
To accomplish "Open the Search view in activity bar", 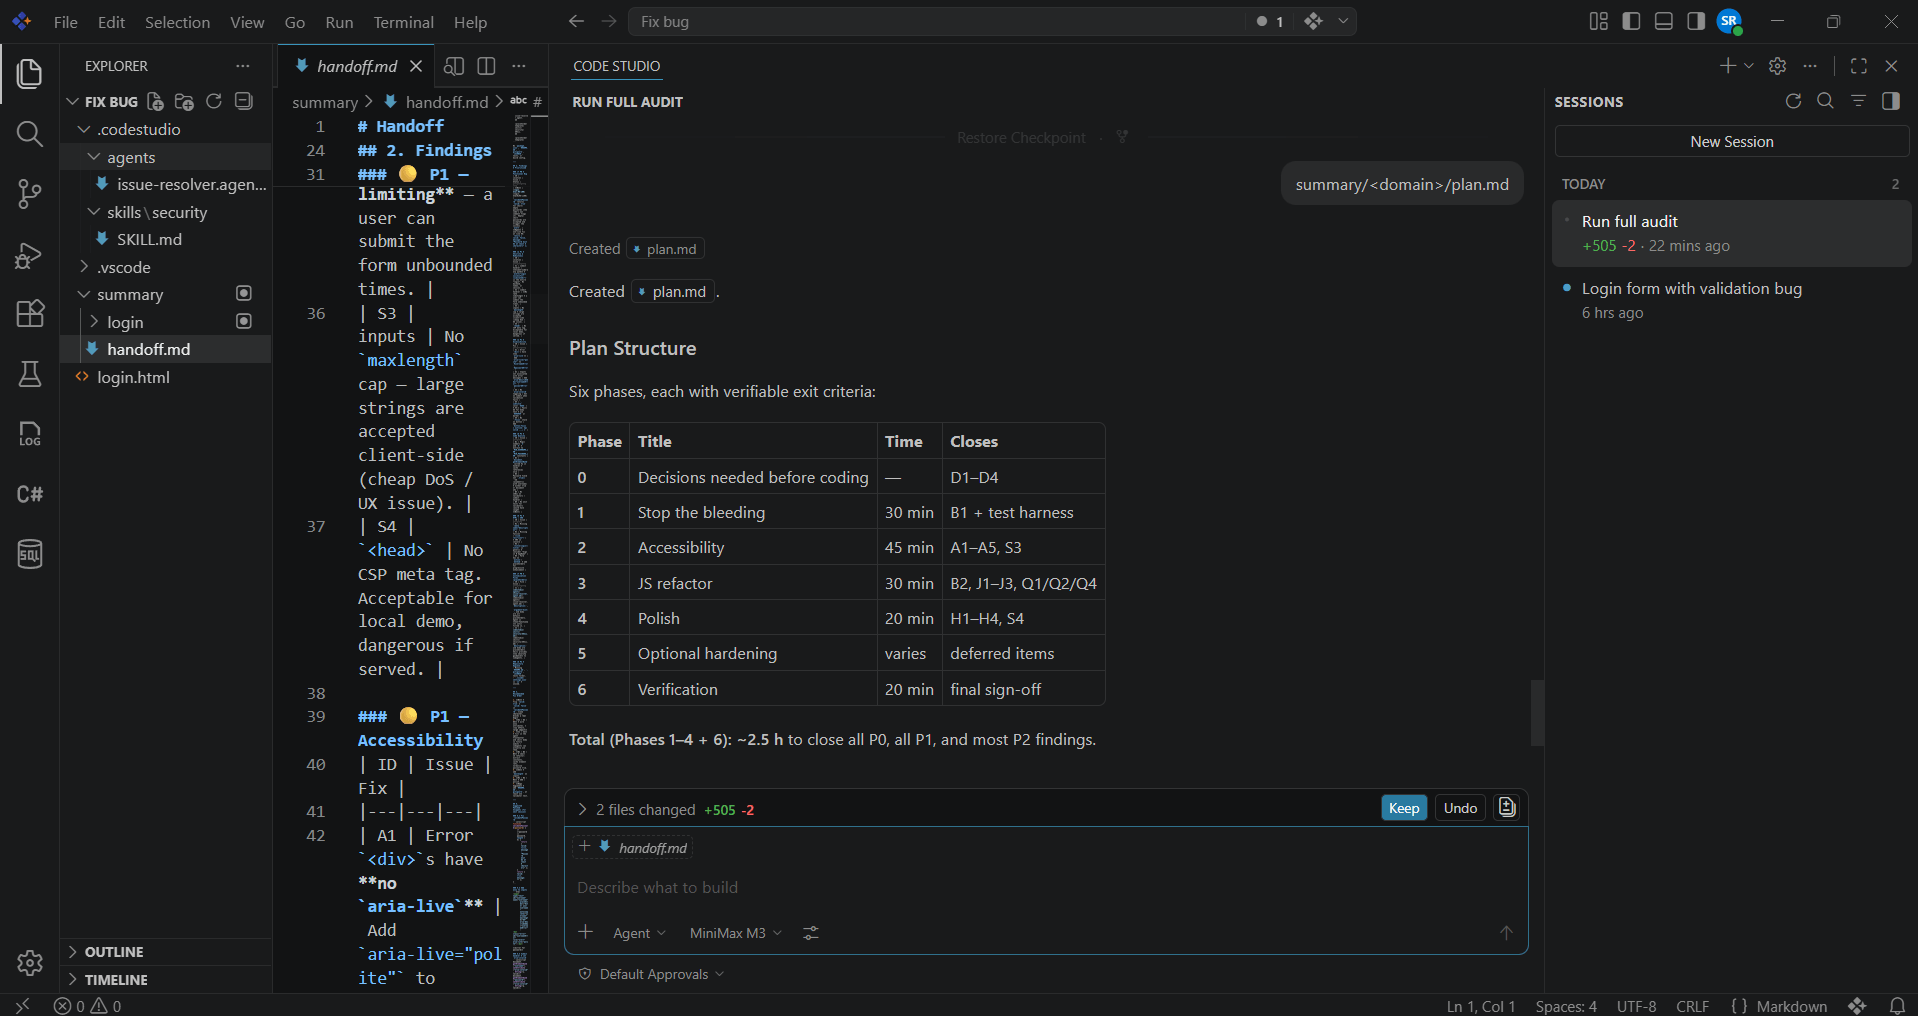I will (x=30, y=134).
